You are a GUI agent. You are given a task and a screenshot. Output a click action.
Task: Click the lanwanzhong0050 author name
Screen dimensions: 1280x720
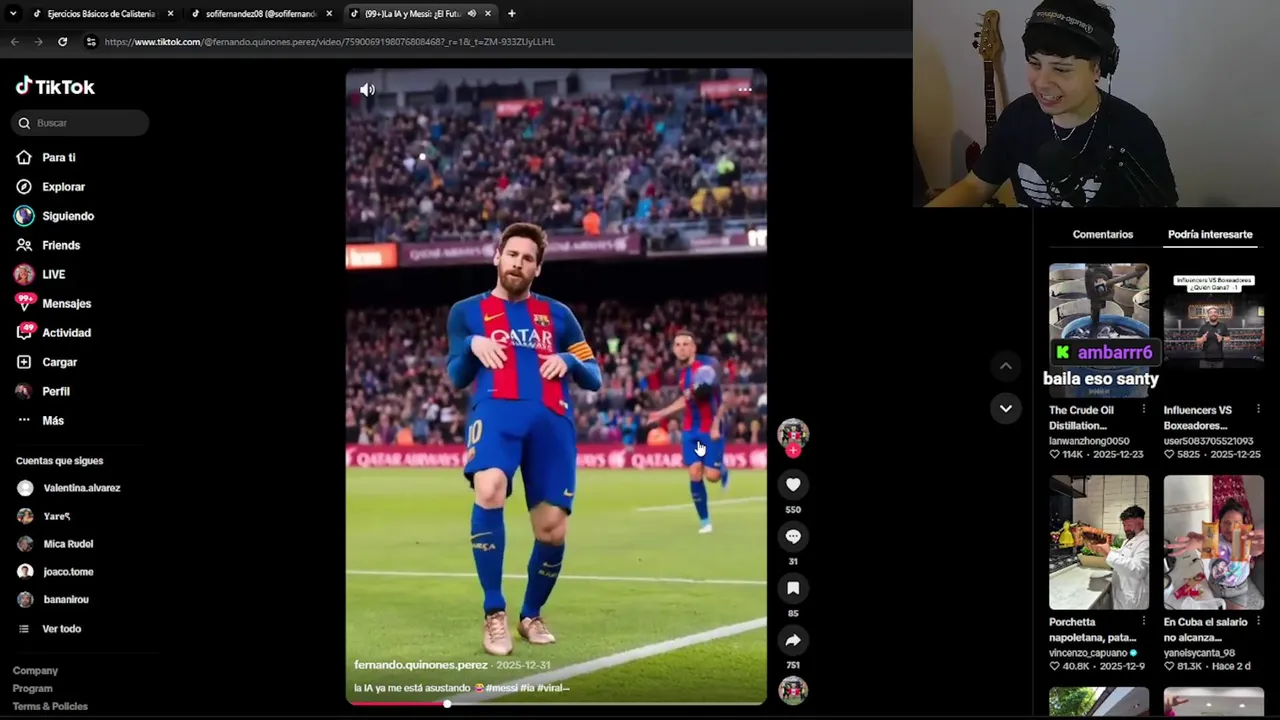click(1089, 441)
